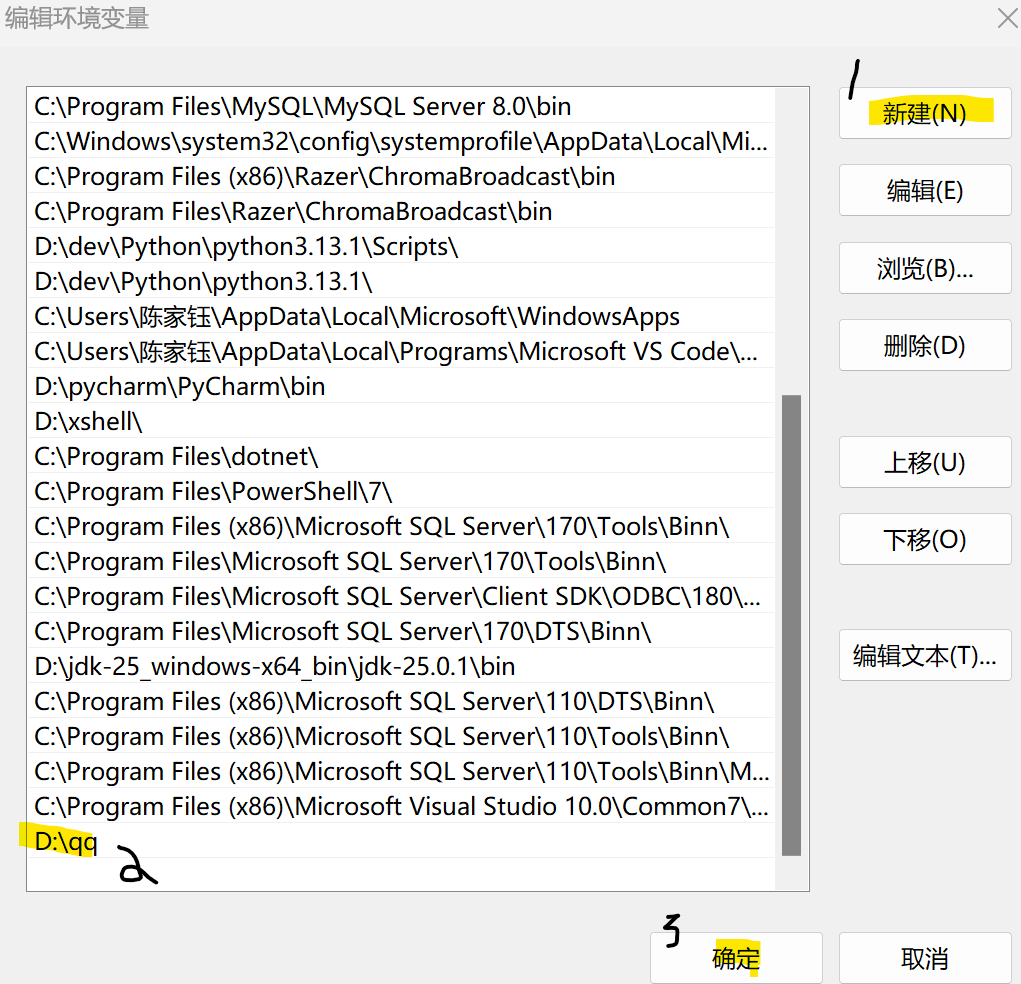Image resolution: width=1021 pixels, height=984 pixels.
Task: Select the C:\Windows\system32\config\systemprofile entry
Action: click(400, 141)
